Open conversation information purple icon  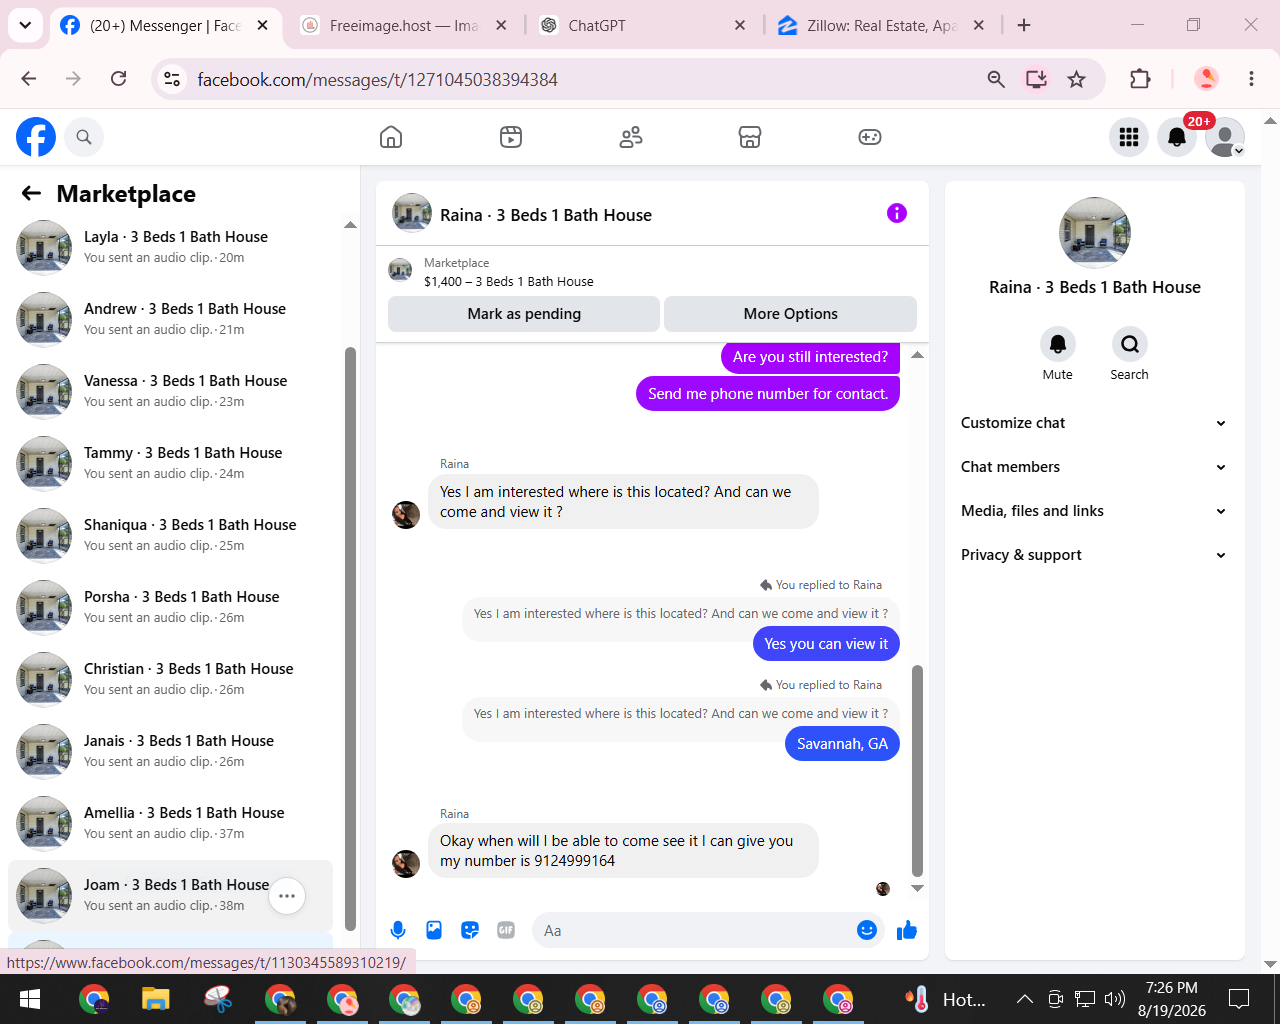click(x=897, y=213)
